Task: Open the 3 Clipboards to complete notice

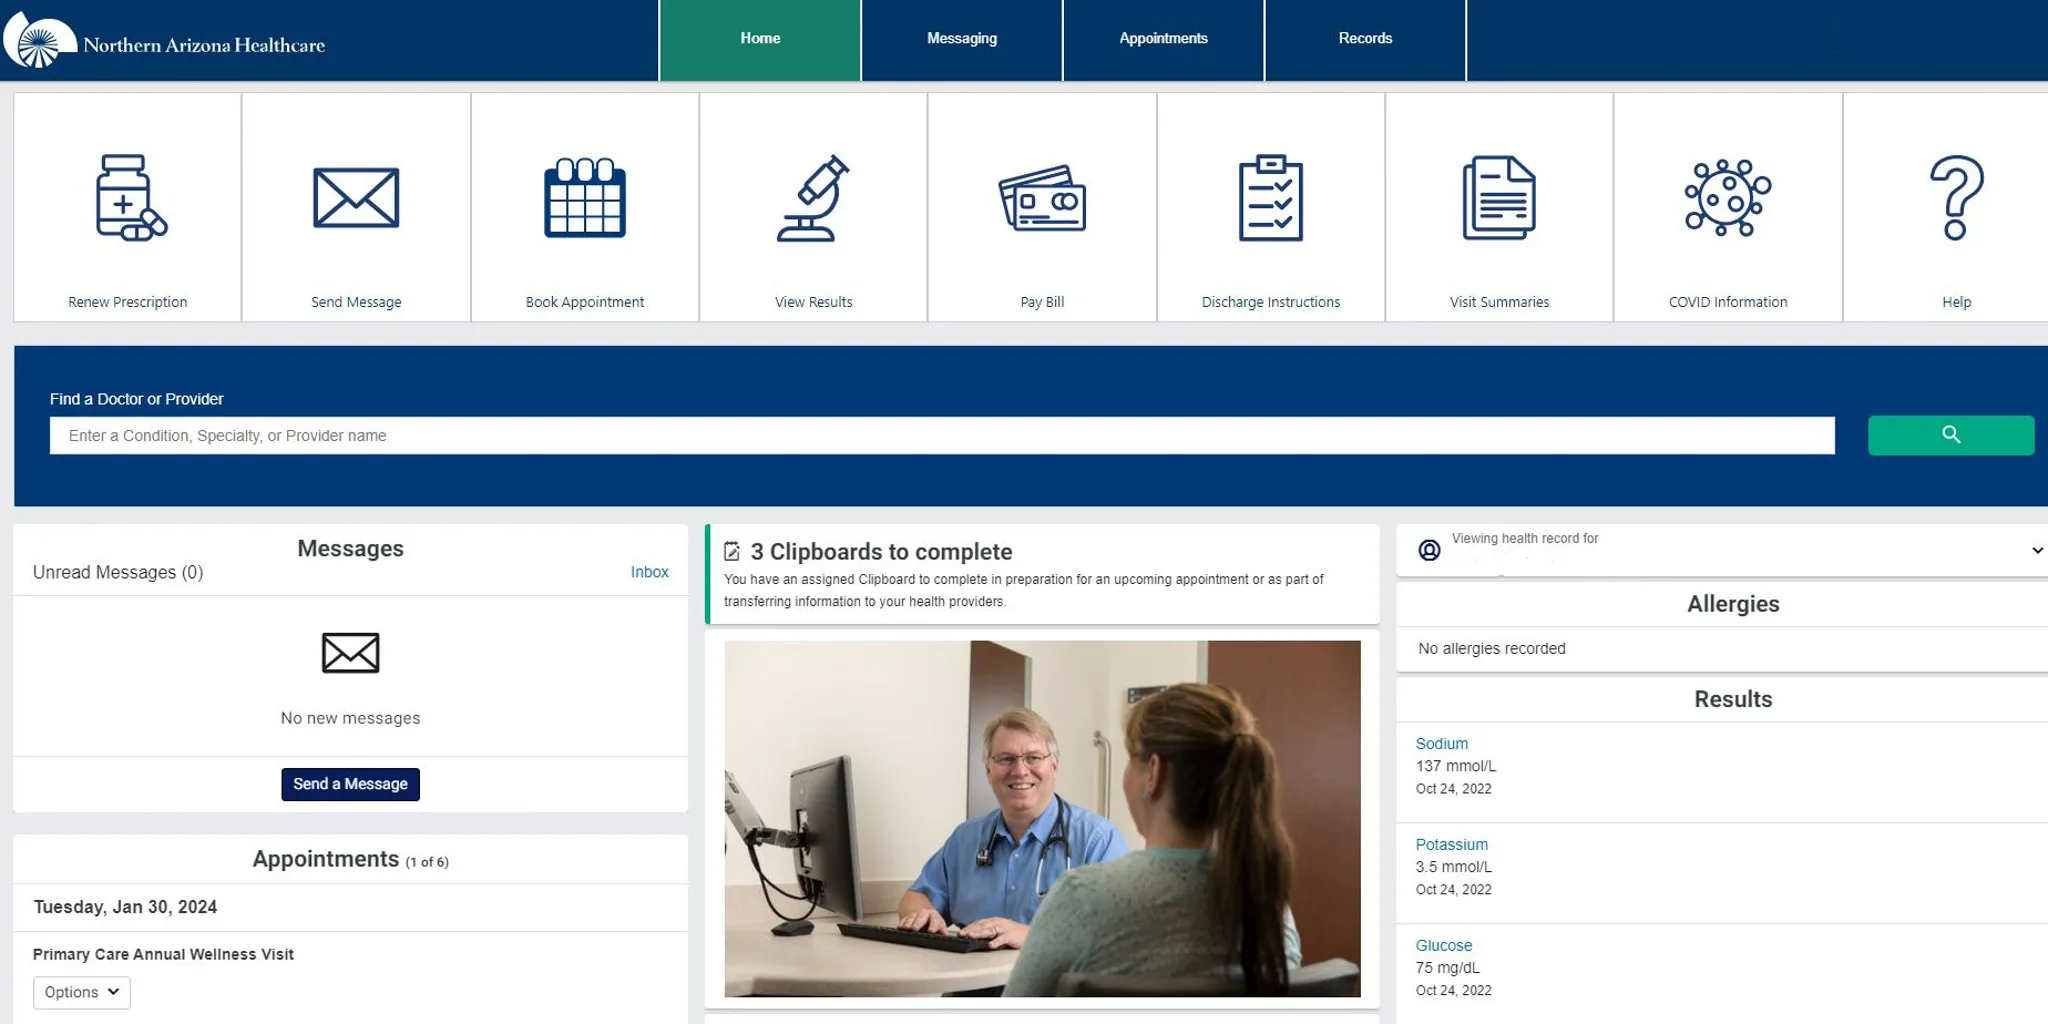Action: click(880, 552)
